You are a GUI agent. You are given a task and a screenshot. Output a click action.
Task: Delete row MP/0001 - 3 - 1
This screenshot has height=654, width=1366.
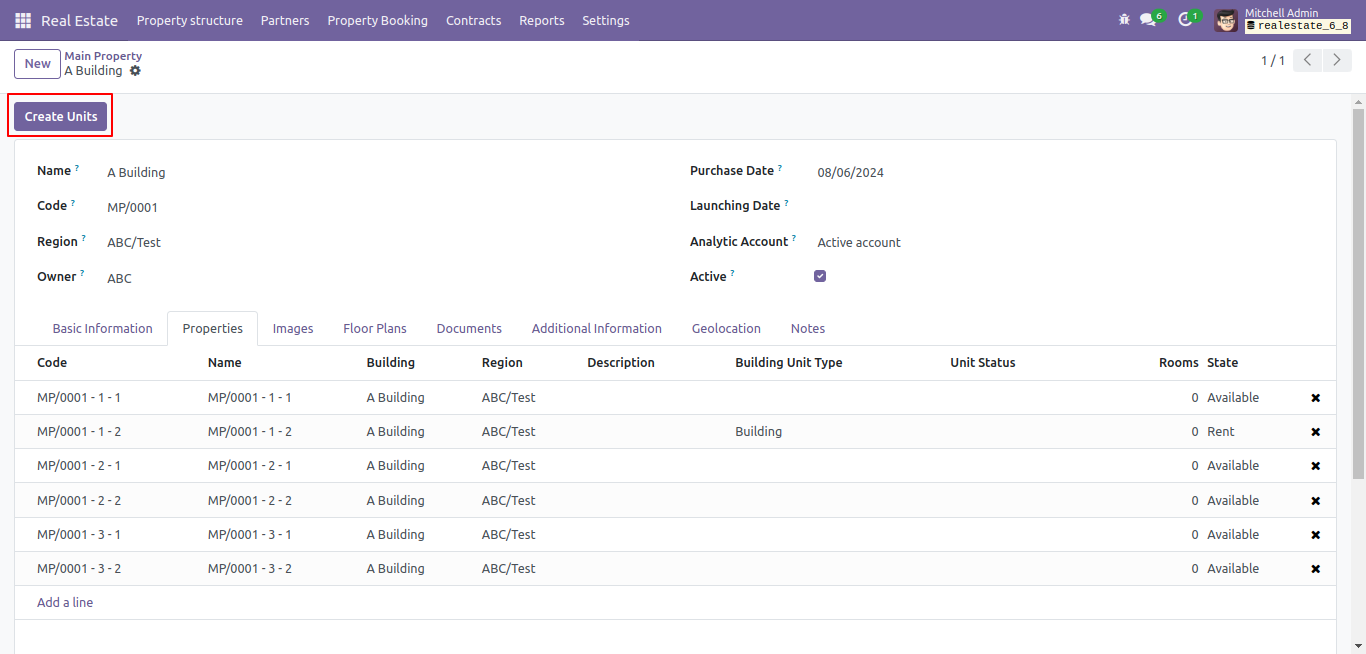[x=1316, y=535]
